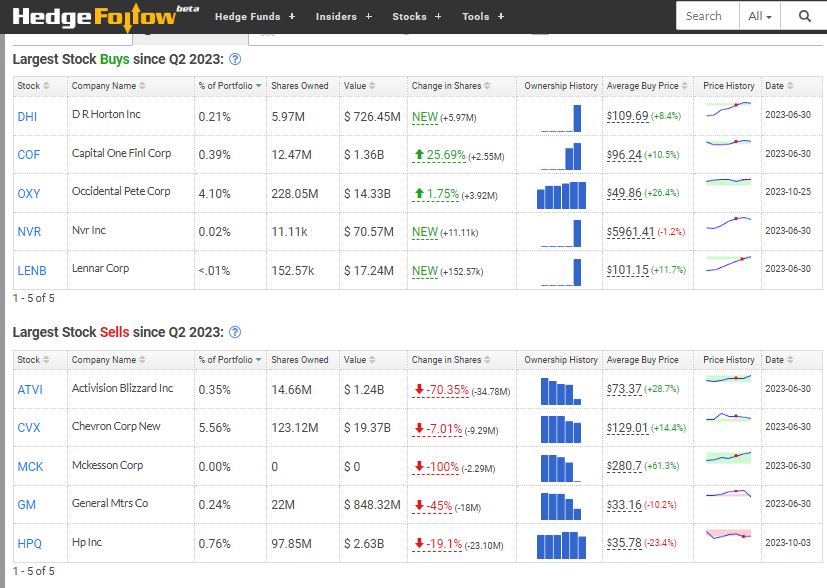Image resolution: width=827 pixels, height=588 pixels.
Task: View ATVI price history sparkline
Action: click(728, 379)
